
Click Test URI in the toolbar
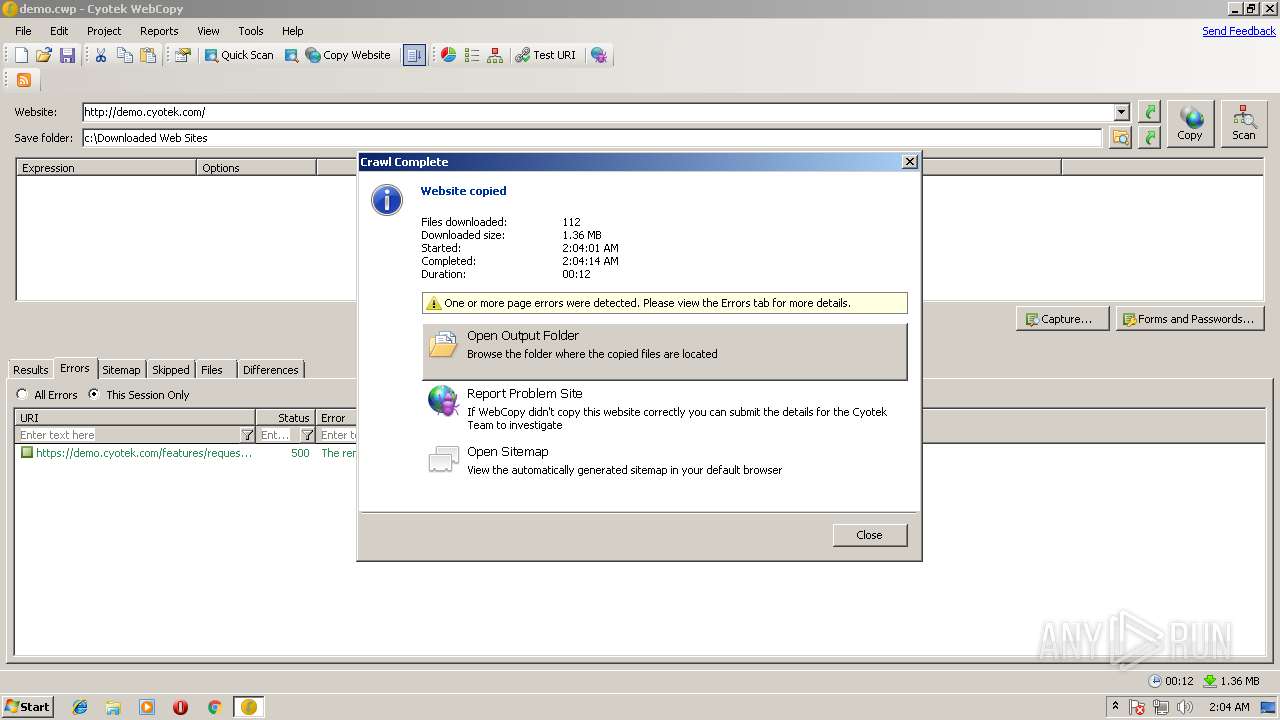[546, 55]
